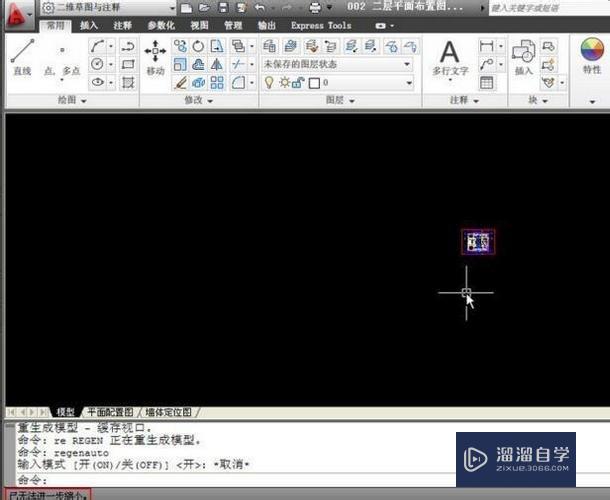Screen dimensions: 610x500
Task: Select the Circle drawing tool
Action: point(97,64)
